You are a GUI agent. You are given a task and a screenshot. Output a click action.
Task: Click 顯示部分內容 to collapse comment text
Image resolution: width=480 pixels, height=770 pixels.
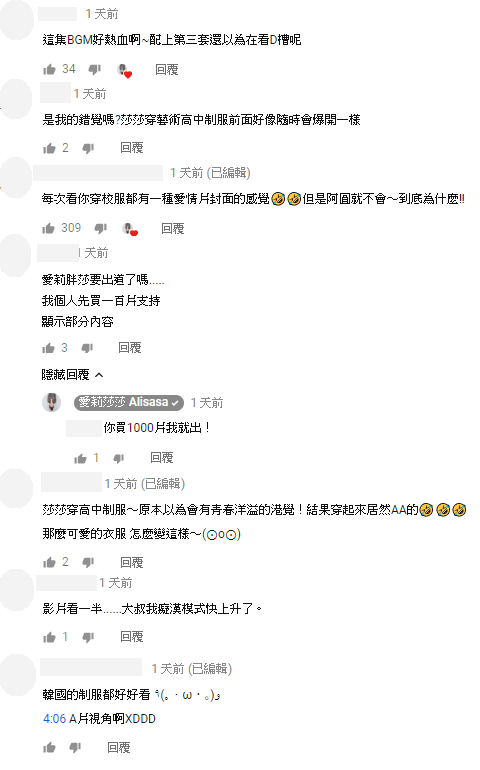(78, 322)
